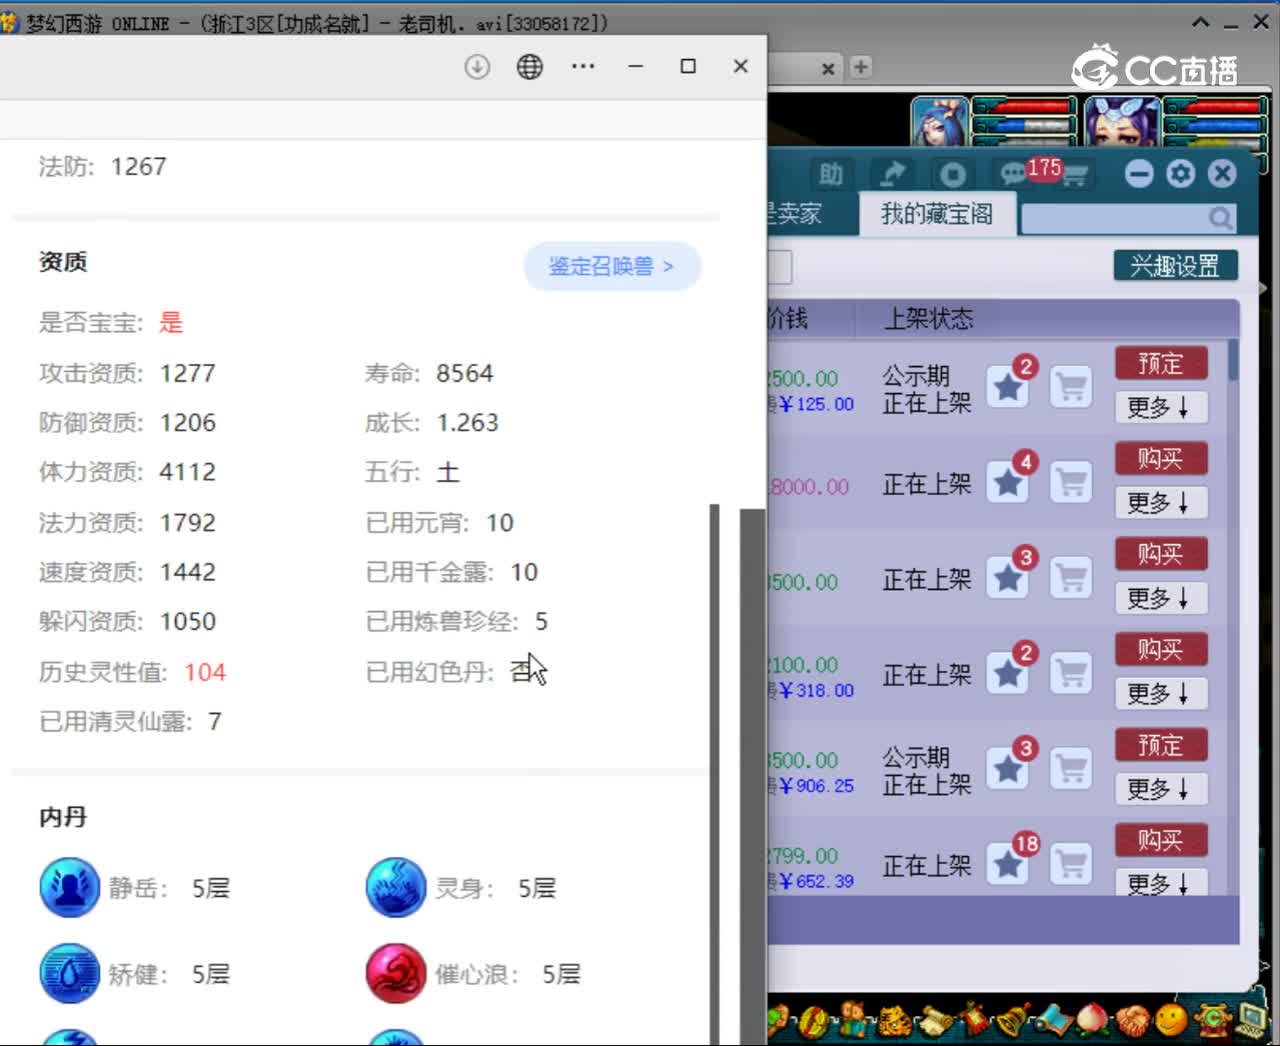Click the smiley face icon in bottom bar
This screenshot has height=1046, width=1280.
(1171, 1020)
